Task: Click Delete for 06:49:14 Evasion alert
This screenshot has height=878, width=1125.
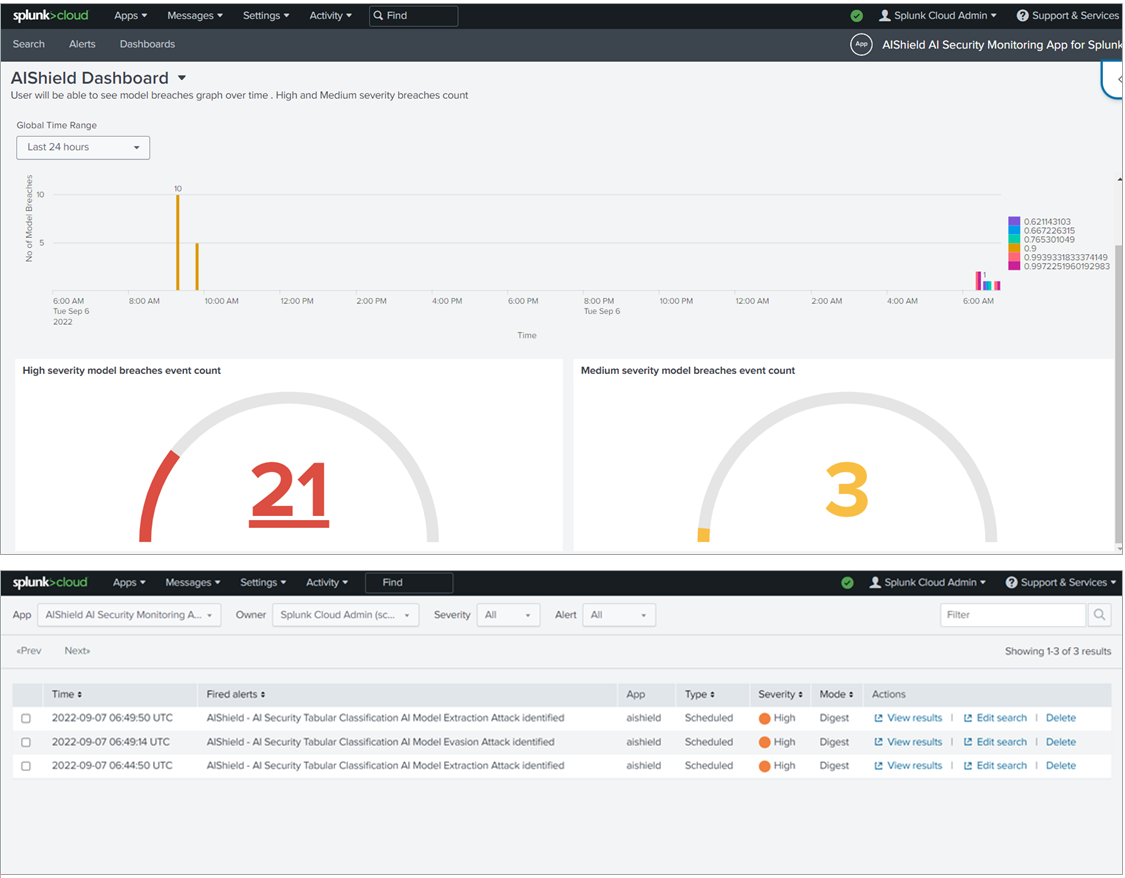Action: pyautogui.click(x=1060, y=742)
